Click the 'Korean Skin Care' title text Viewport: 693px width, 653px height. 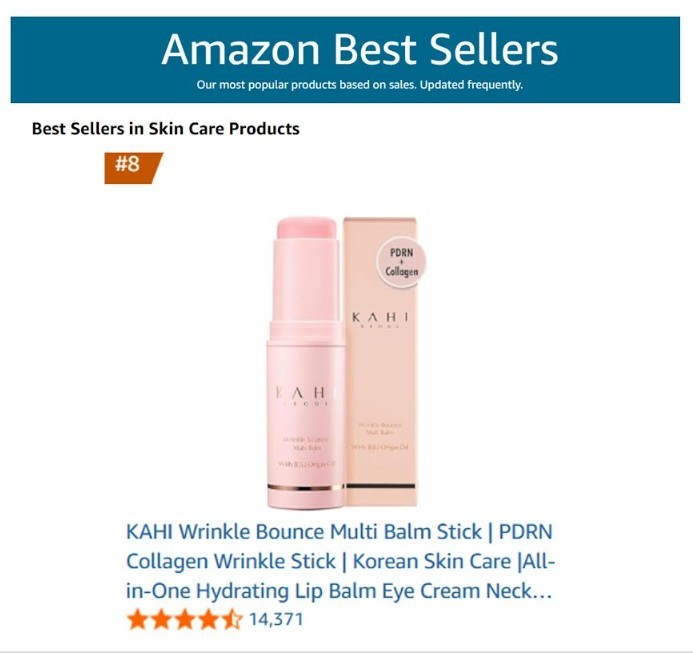click(x=432, y=561)
